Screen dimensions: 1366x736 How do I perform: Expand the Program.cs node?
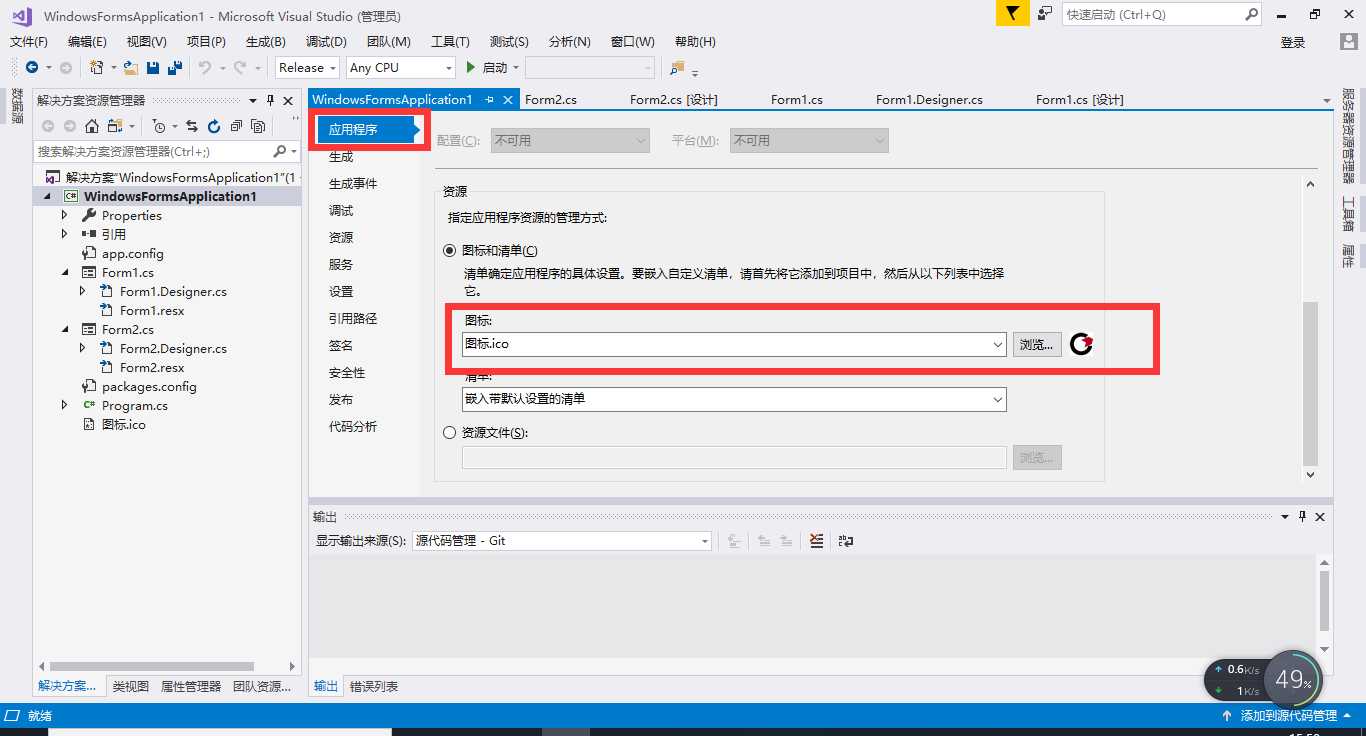click(65, 405)
